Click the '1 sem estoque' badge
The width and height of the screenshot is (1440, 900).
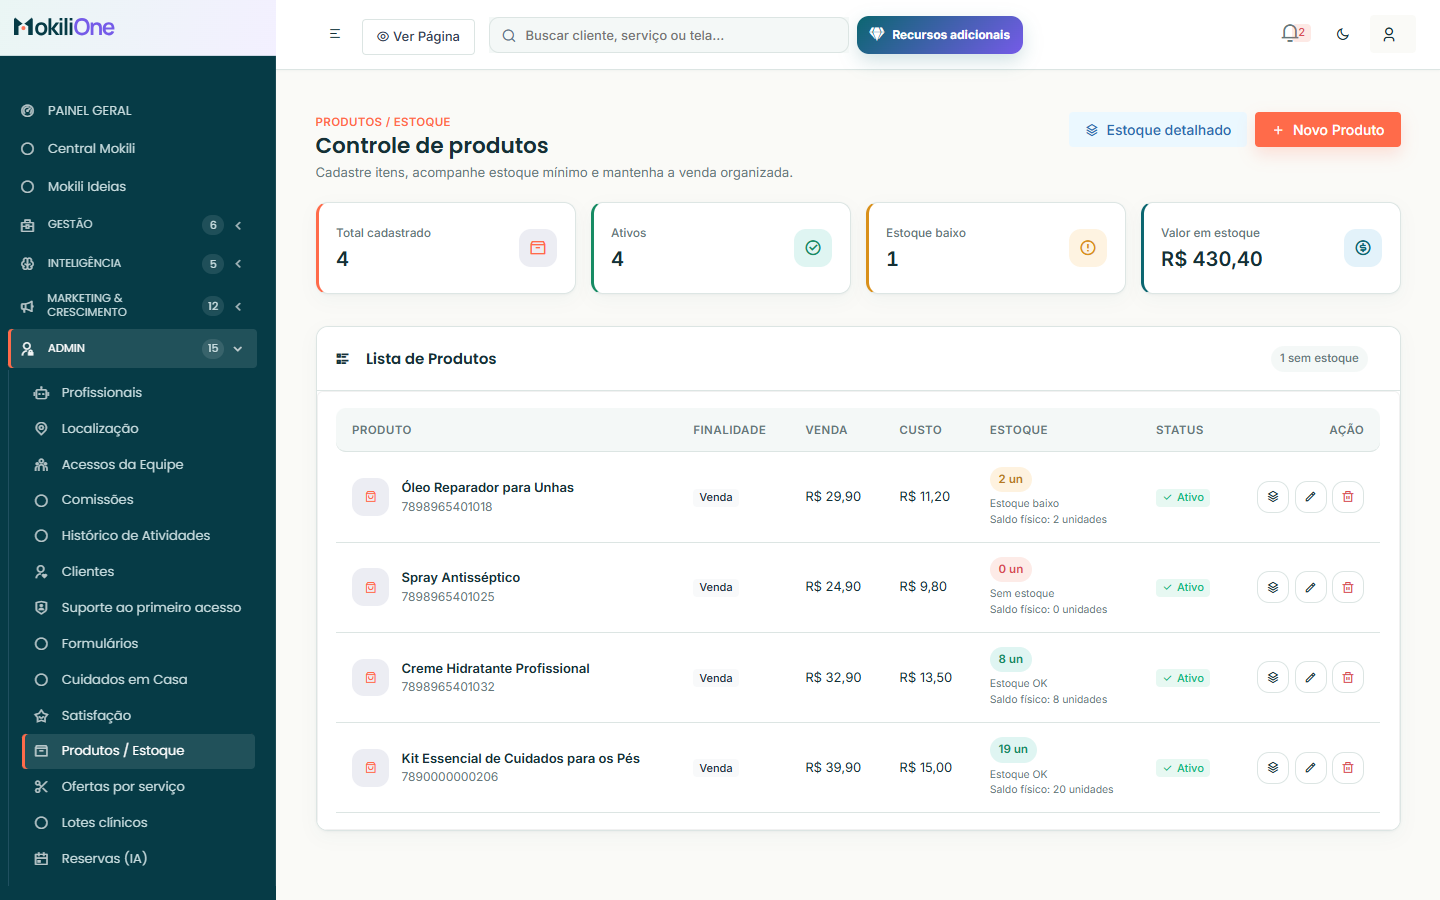[x=1319, y=358]
